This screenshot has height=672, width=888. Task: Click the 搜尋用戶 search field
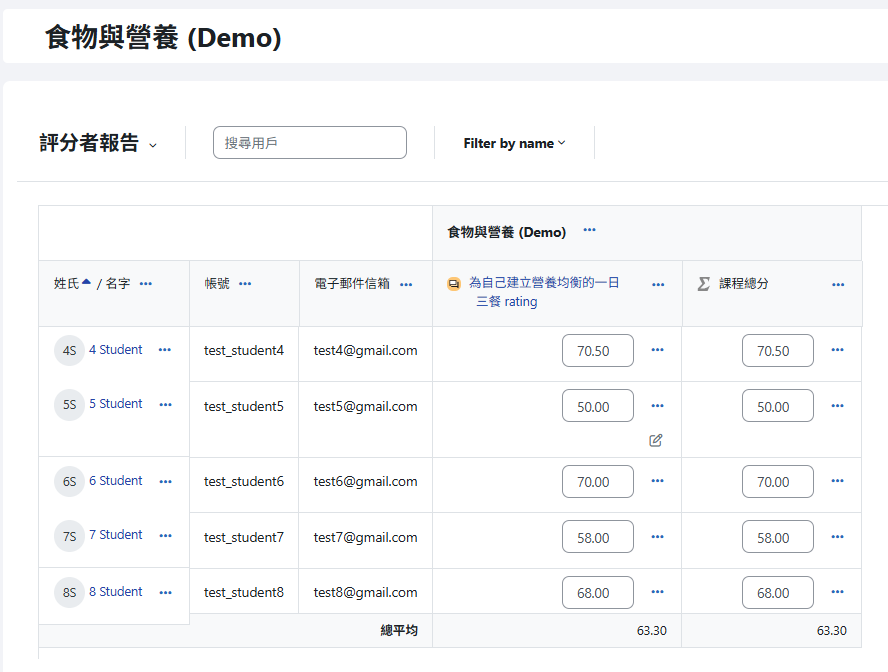pyautogui.click(x=310, y=143)
